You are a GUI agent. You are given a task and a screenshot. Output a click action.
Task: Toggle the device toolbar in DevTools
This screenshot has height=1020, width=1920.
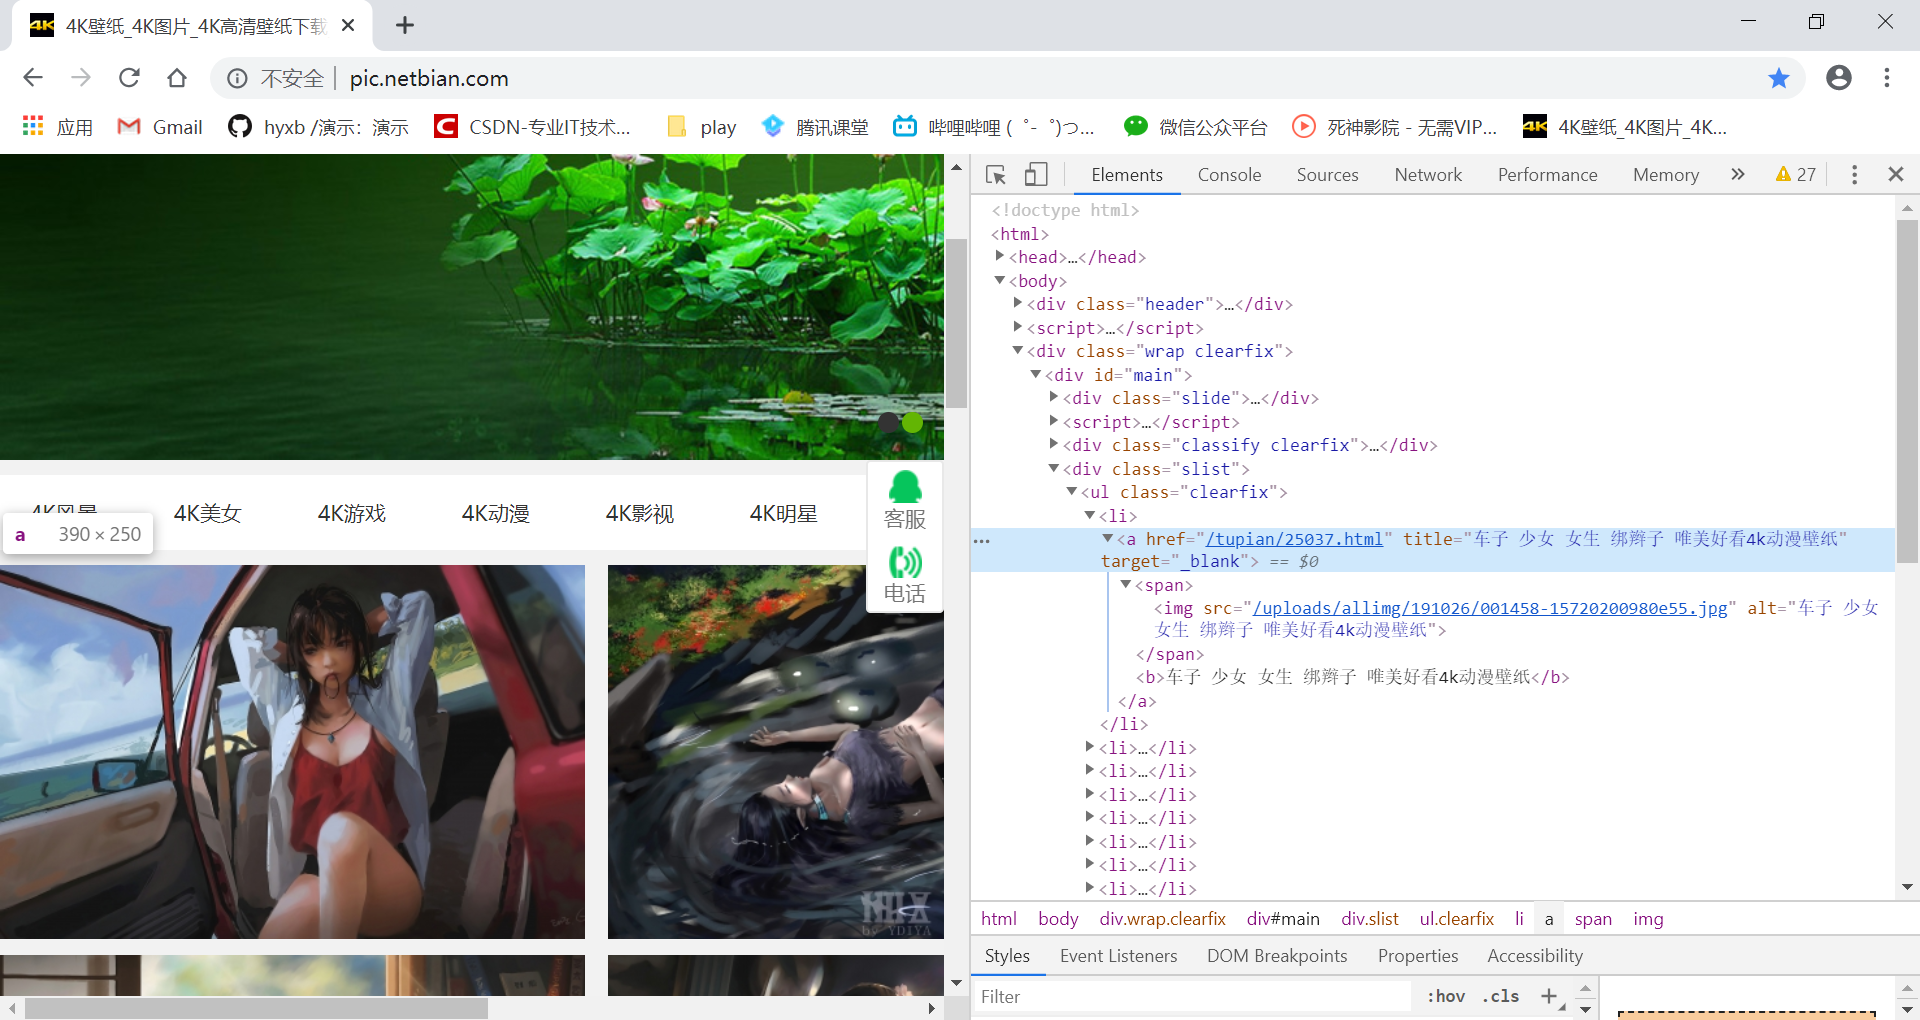click(x=1036, y=175)
